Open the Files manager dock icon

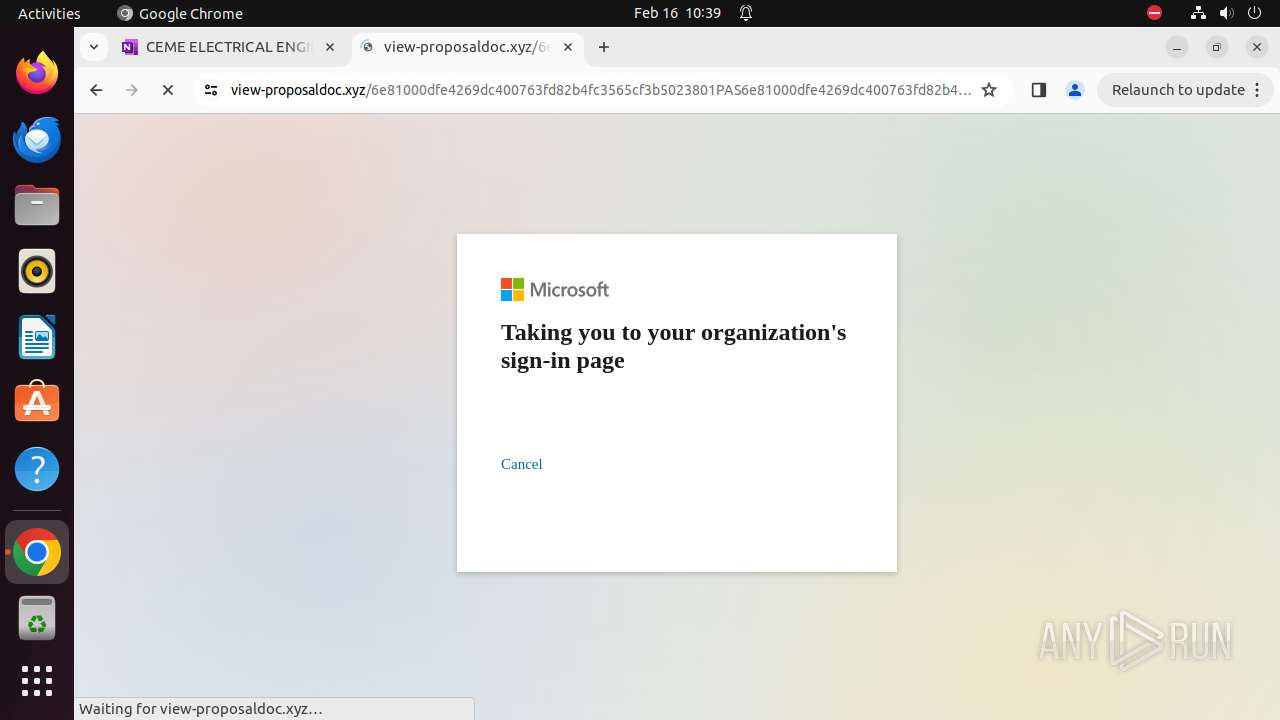[x=37, y=205]
